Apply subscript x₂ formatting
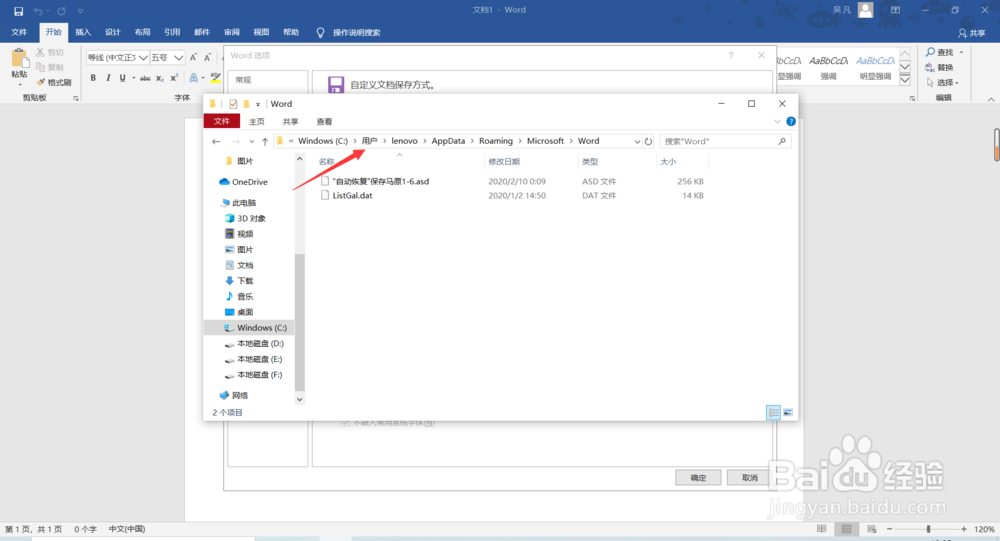 point(159,78)
